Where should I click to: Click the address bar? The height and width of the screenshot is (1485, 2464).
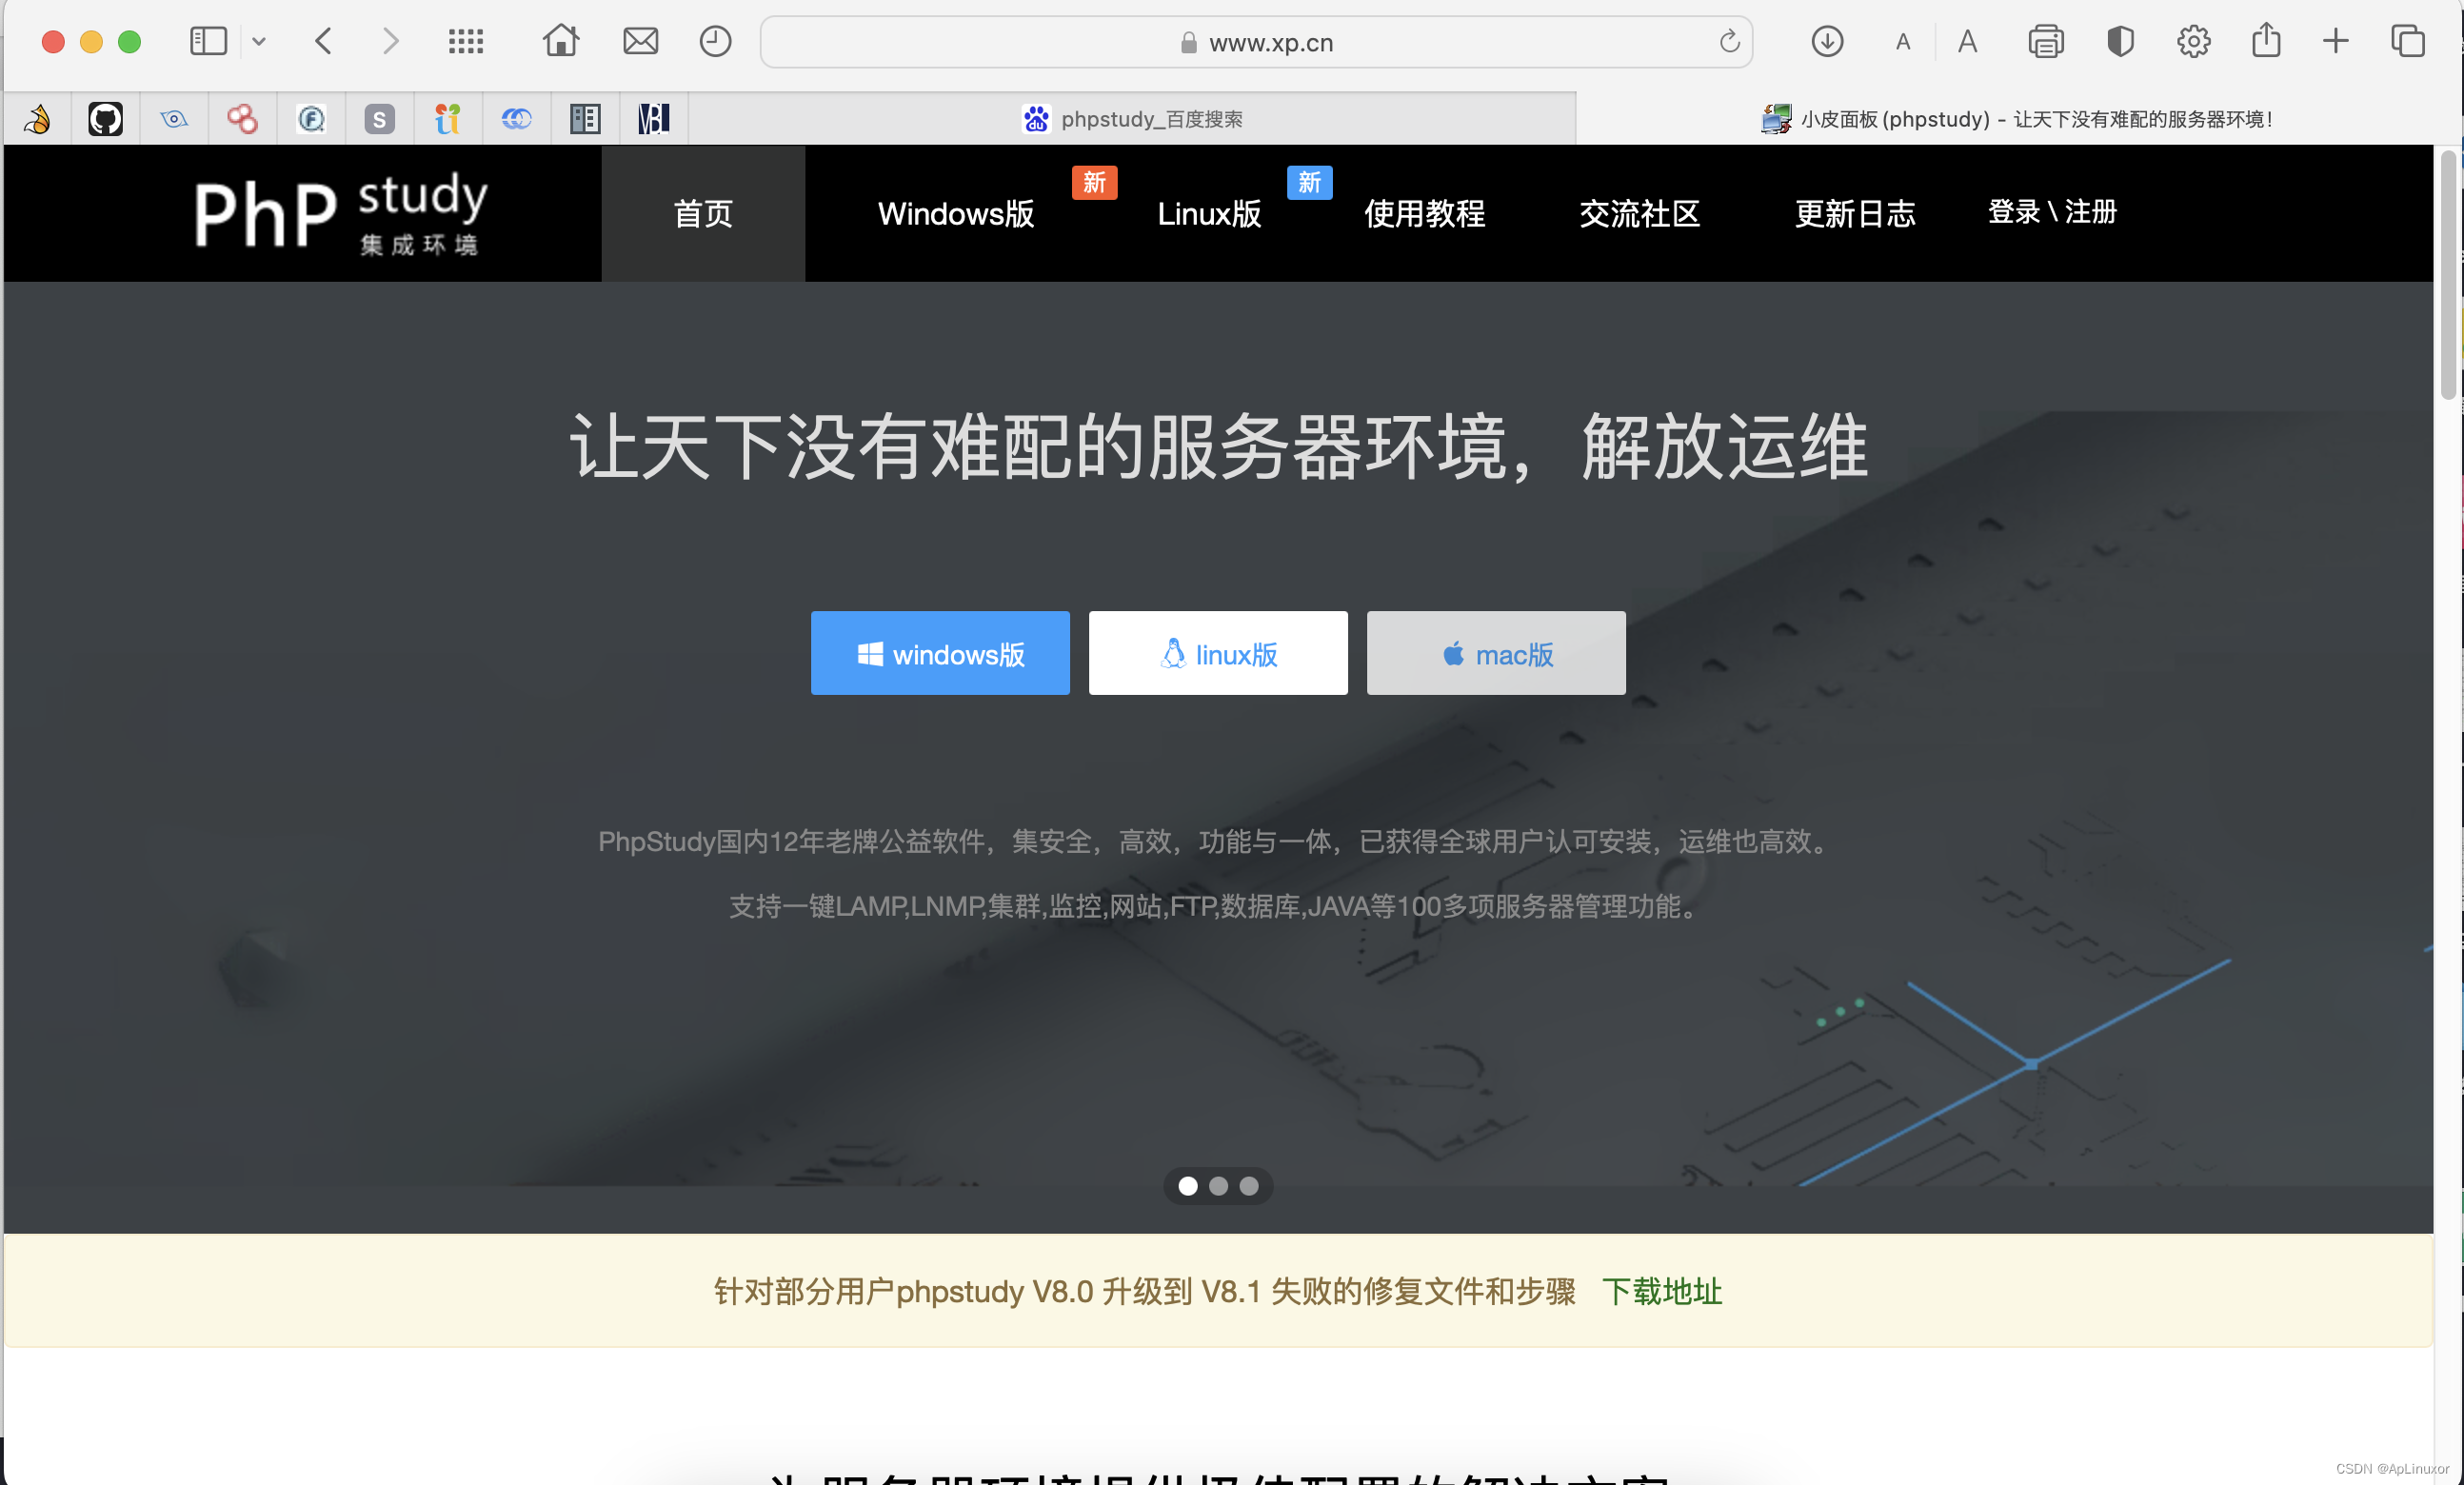tap(1256, 42)
